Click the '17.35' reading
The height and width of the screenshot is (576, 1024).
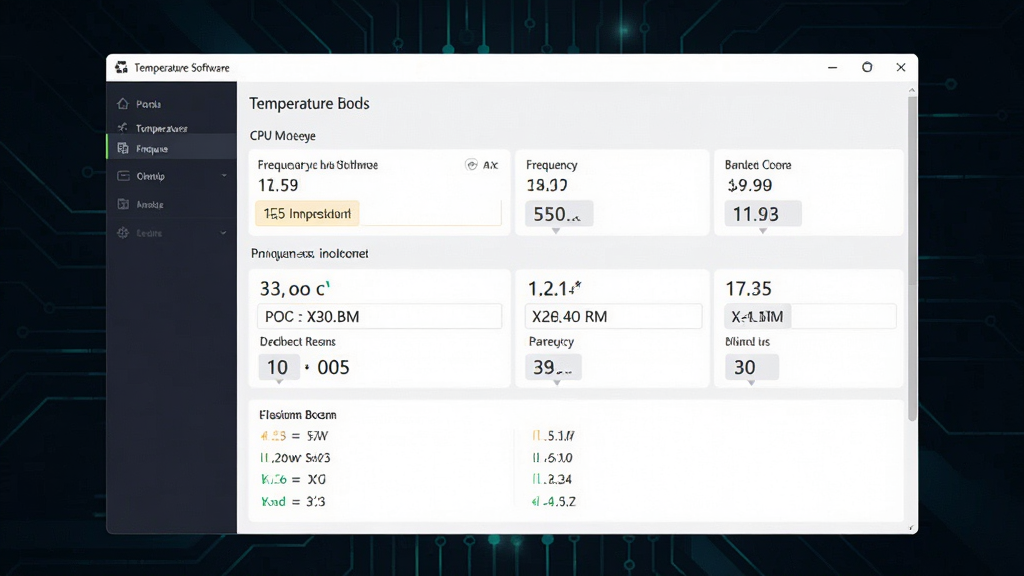(748, 289)
